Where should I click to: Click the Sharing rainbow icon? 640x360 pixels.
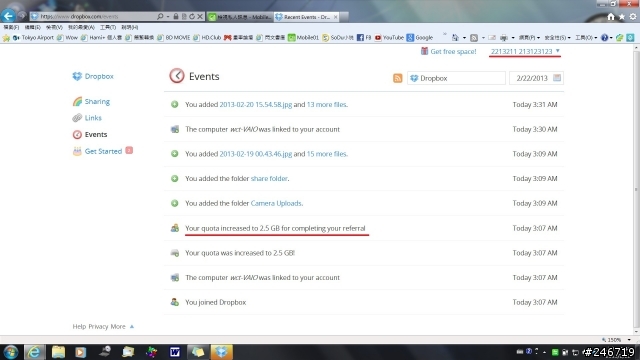[x=77, y=101]
